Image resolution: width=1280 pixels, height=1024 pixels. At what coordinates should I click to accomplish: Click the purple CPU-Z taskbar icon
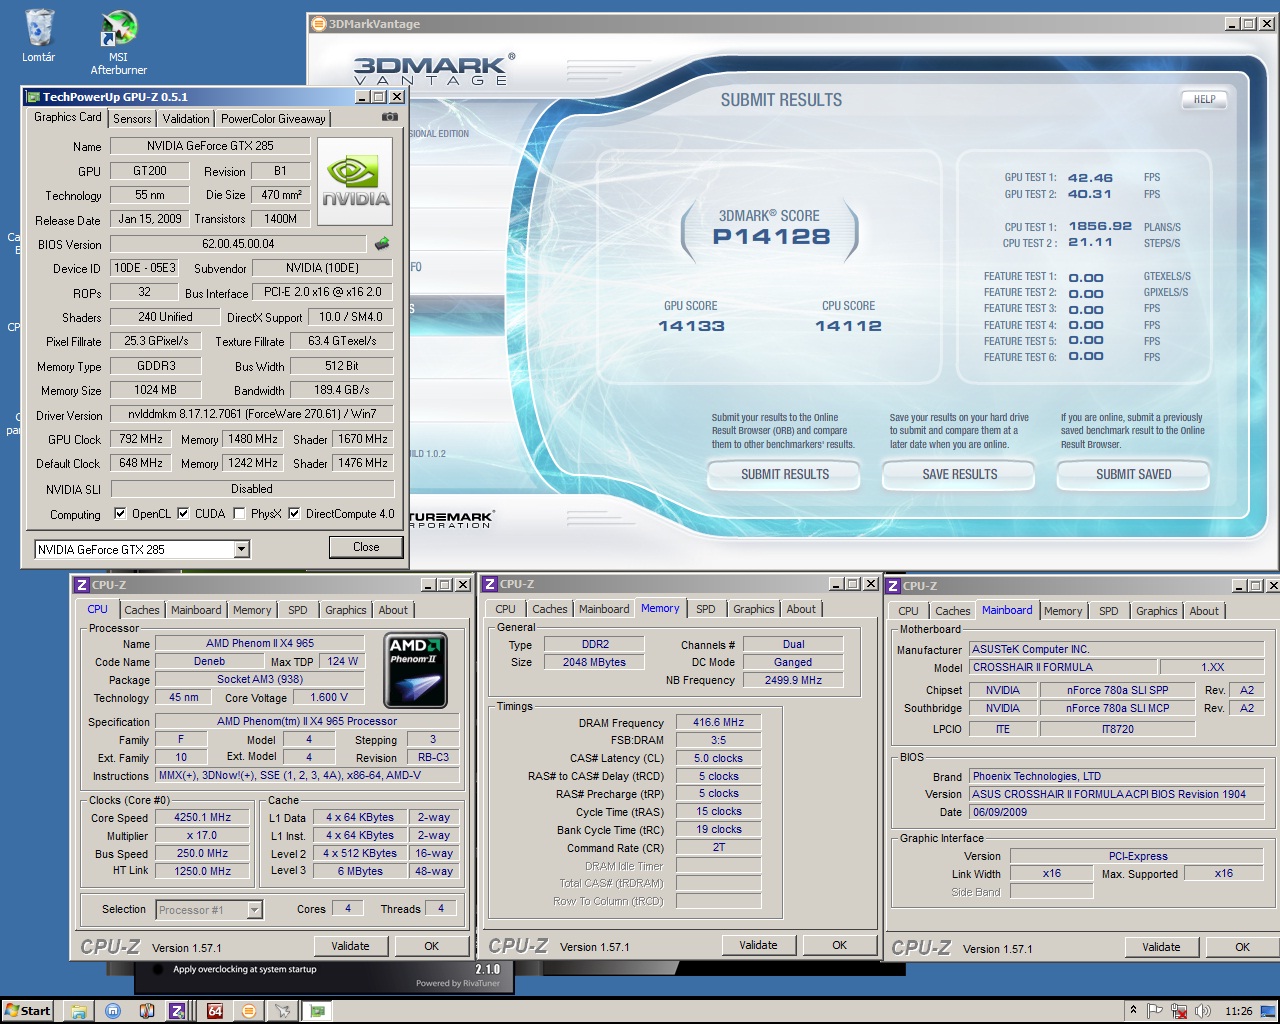coord(177,1011)
